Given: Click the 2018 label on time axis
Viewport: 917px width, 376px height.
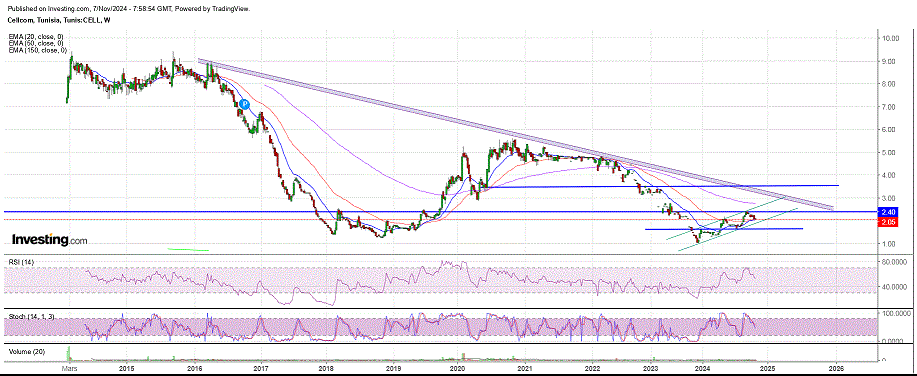Looking at the screenshot, I should point(326,368).
